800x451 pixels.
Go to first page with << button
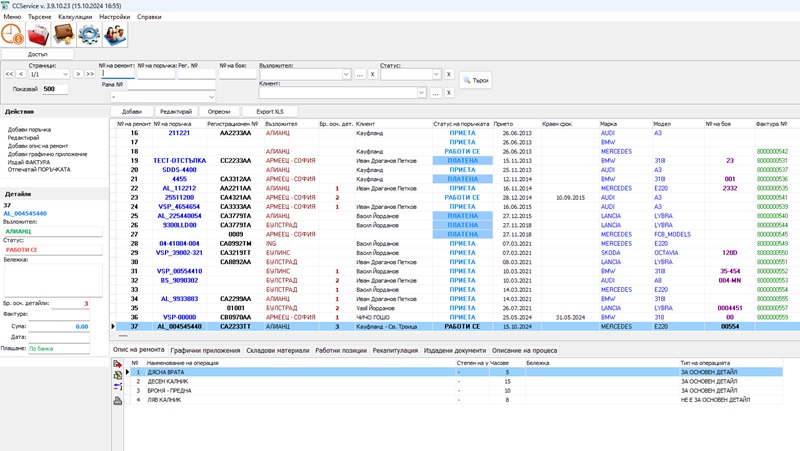(9, 74)
